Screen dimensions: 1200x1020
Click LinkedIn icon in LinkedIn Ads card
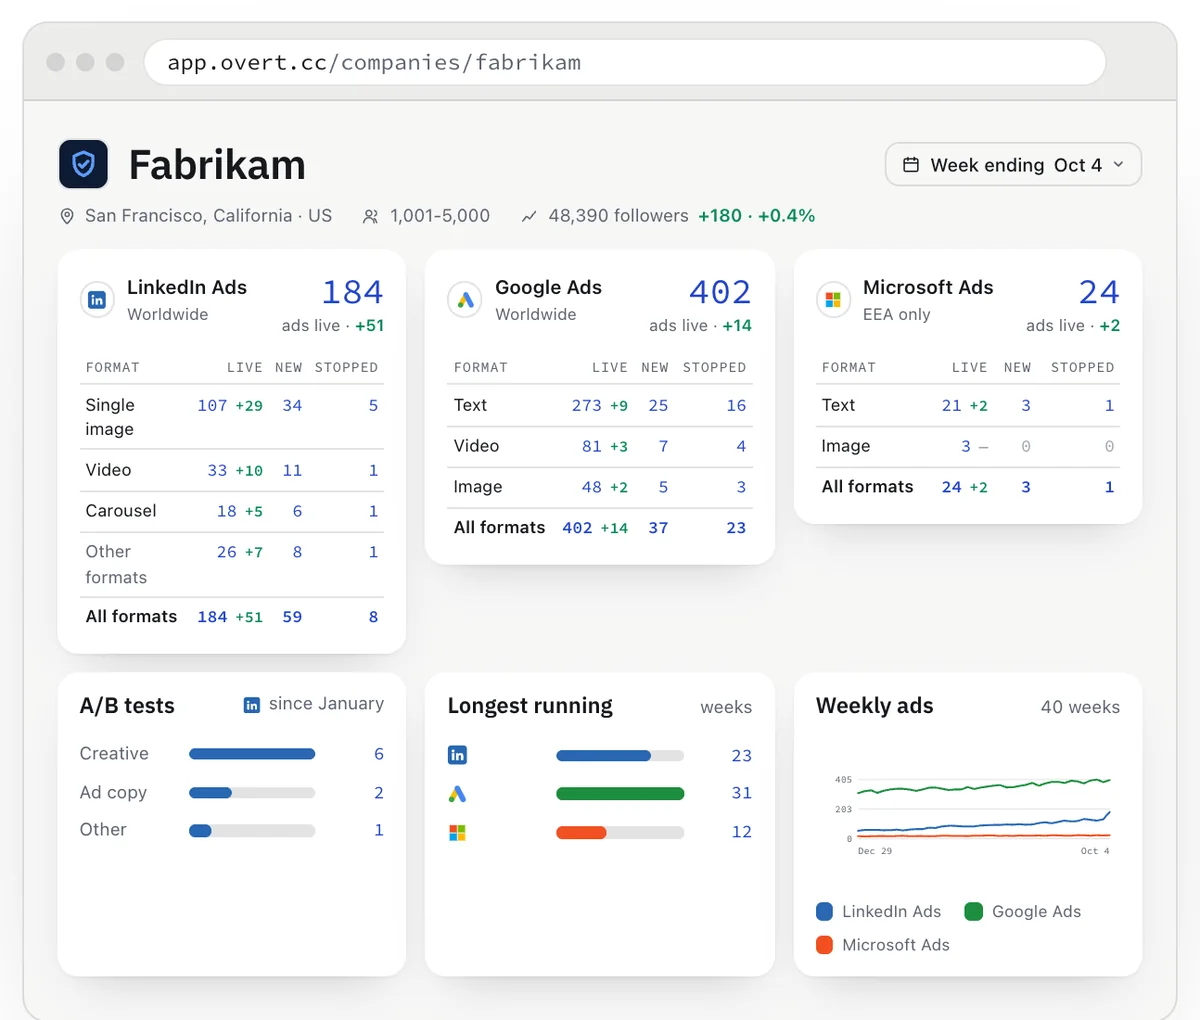pyautogui.click(x=97, y=299)
